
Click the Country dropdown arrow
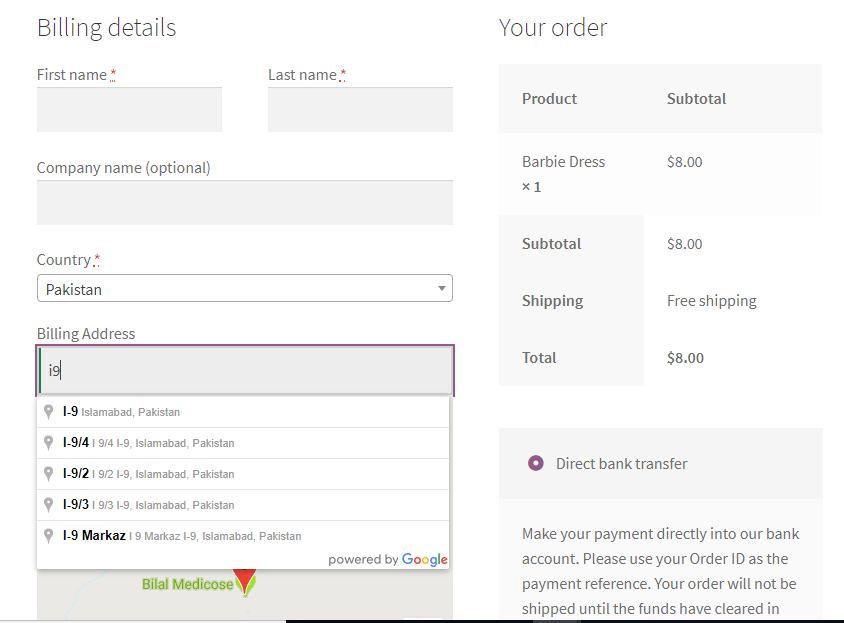pyautogui.click(x=441, y=288)
